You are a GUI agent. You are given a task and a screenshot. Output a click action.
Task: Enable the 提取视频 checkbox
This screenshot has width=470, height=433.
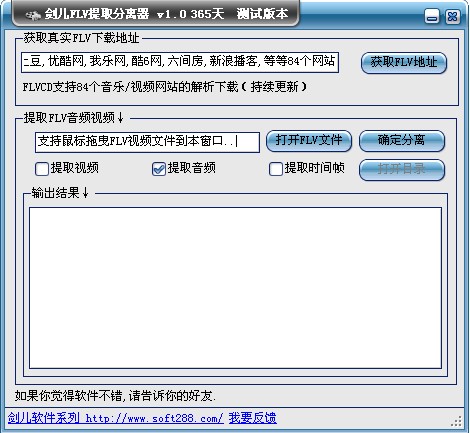[42, 169]
